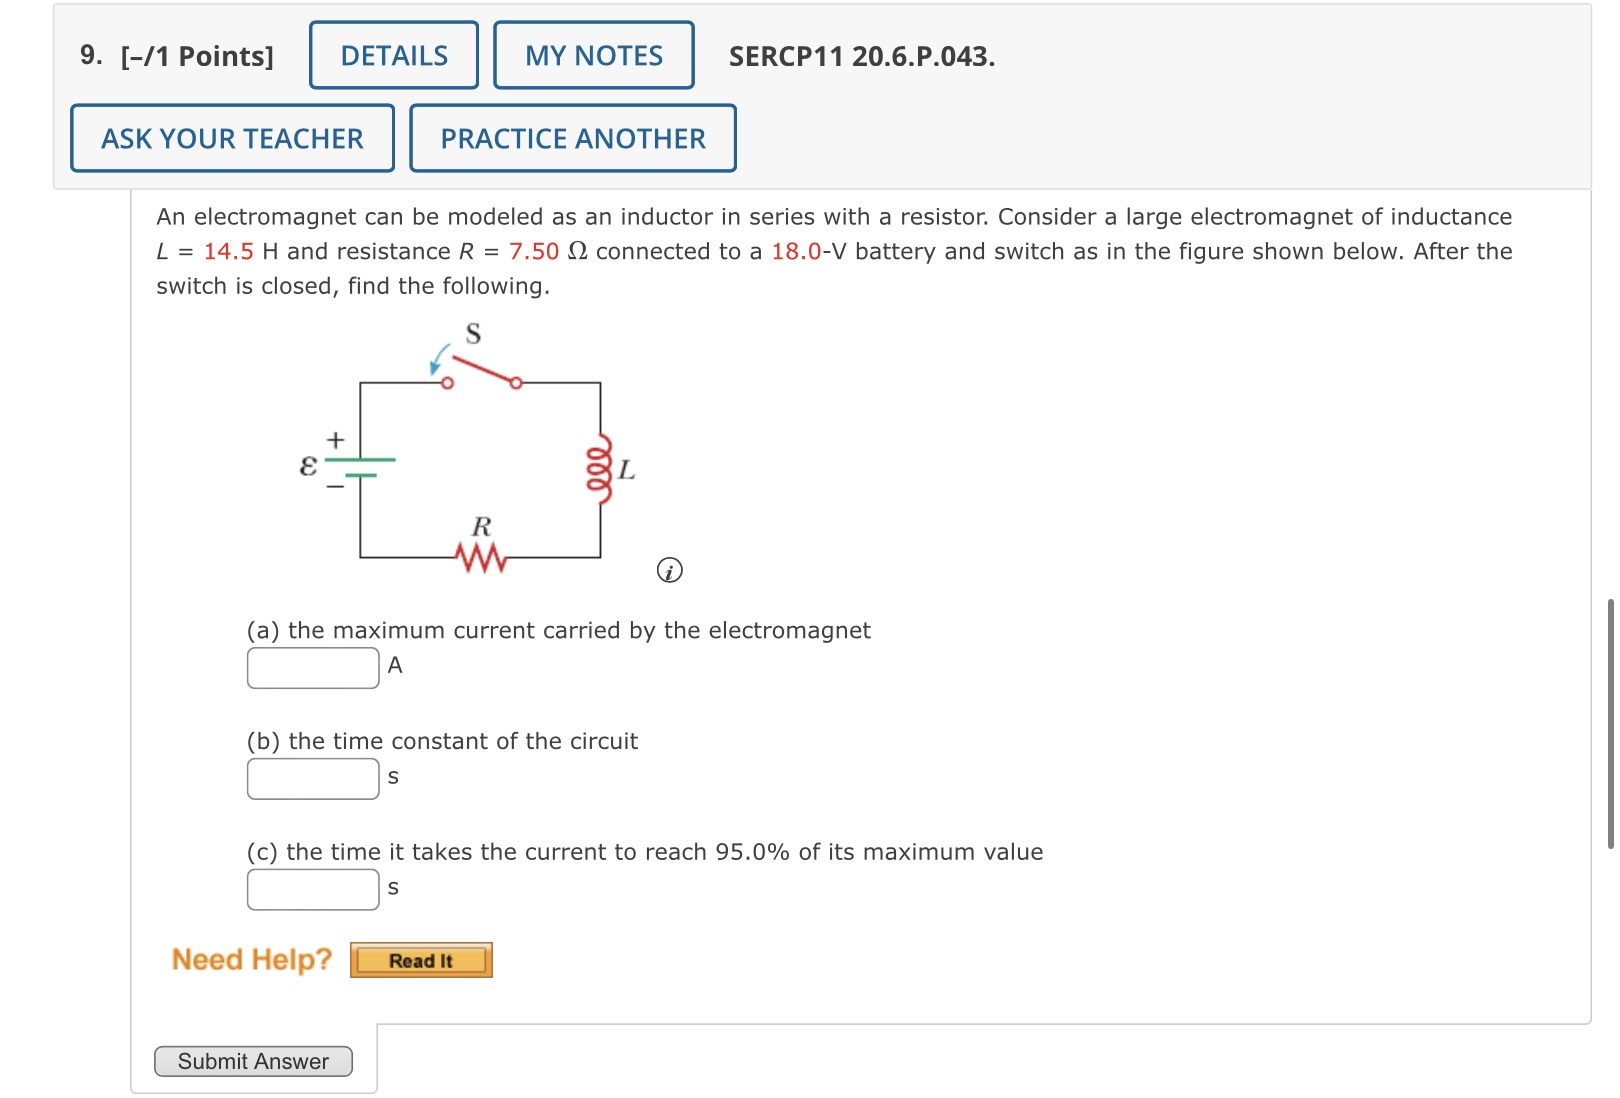Click ASK YOUR TEACHER

pyautogui.click(x=231, y=138)
